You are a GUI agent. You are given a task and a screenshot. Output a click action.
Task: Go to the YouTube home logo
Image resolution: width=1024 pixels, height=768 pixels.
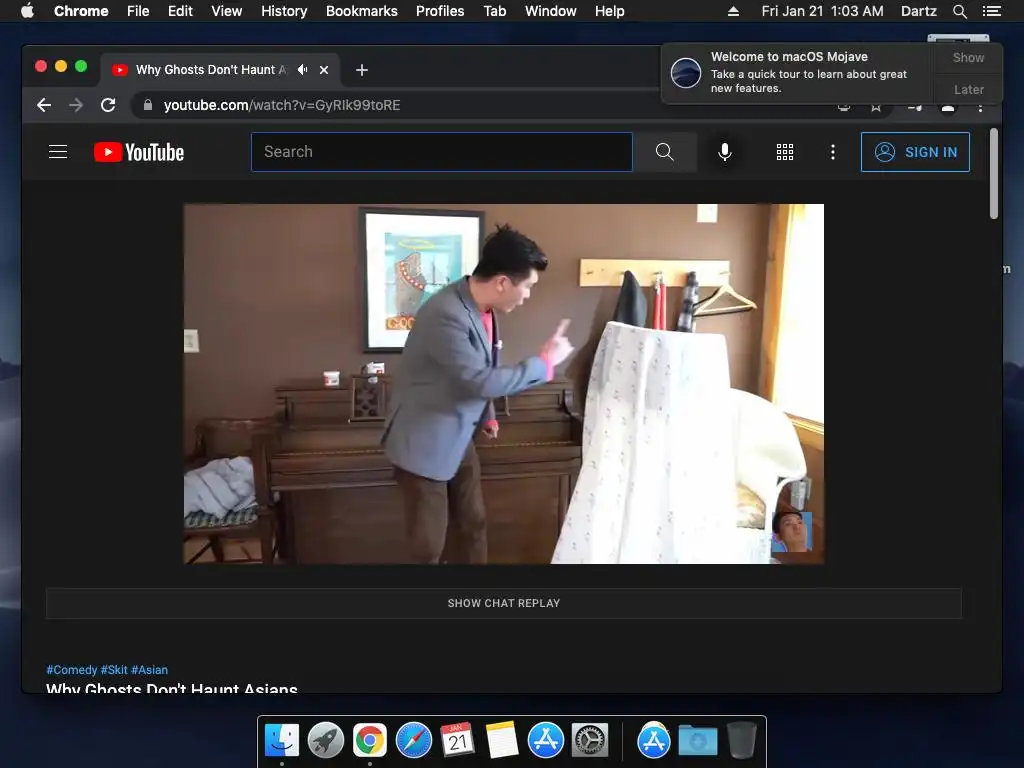click(x=139, y=152)
